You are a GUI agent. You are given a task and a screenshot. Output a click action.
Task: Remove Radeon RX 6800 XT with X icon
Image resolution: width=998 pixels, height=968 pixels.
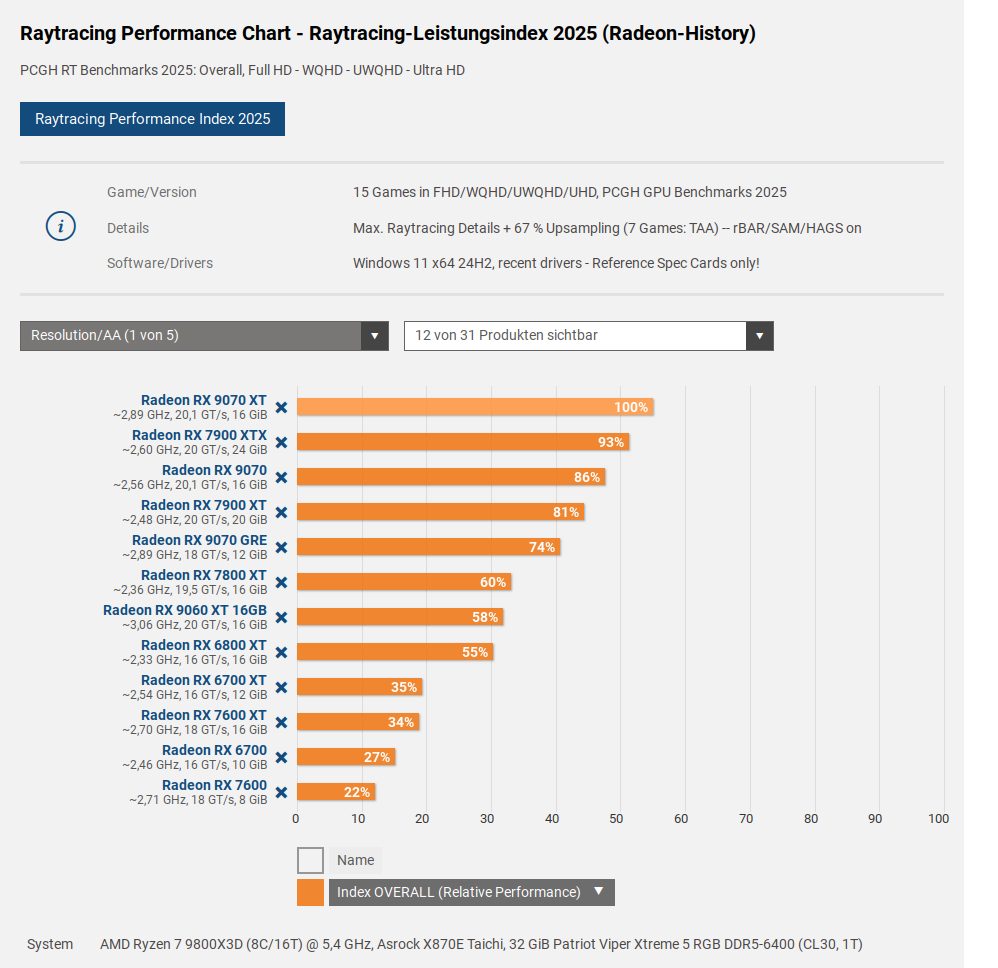281,652
